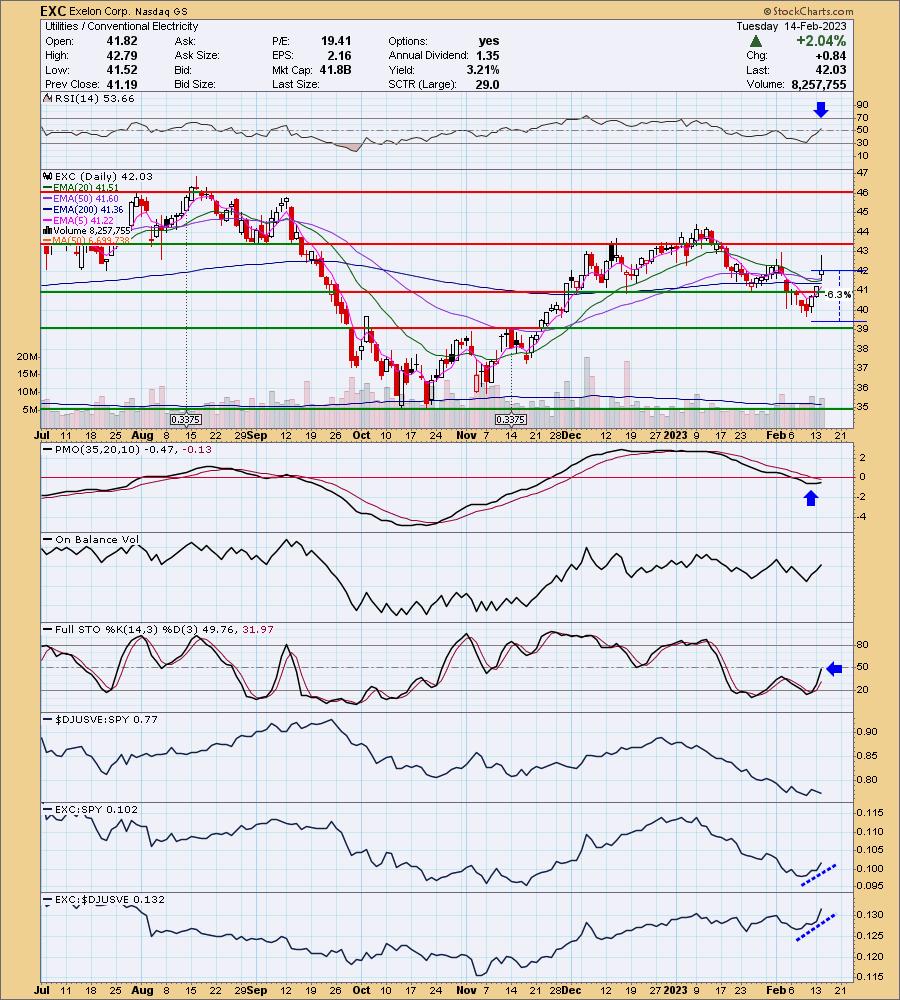Click the green up-triangle next to +2.04%
The width and height of the screenshot is (900, 1000).
pyautogui.click(x=756, y=41)
